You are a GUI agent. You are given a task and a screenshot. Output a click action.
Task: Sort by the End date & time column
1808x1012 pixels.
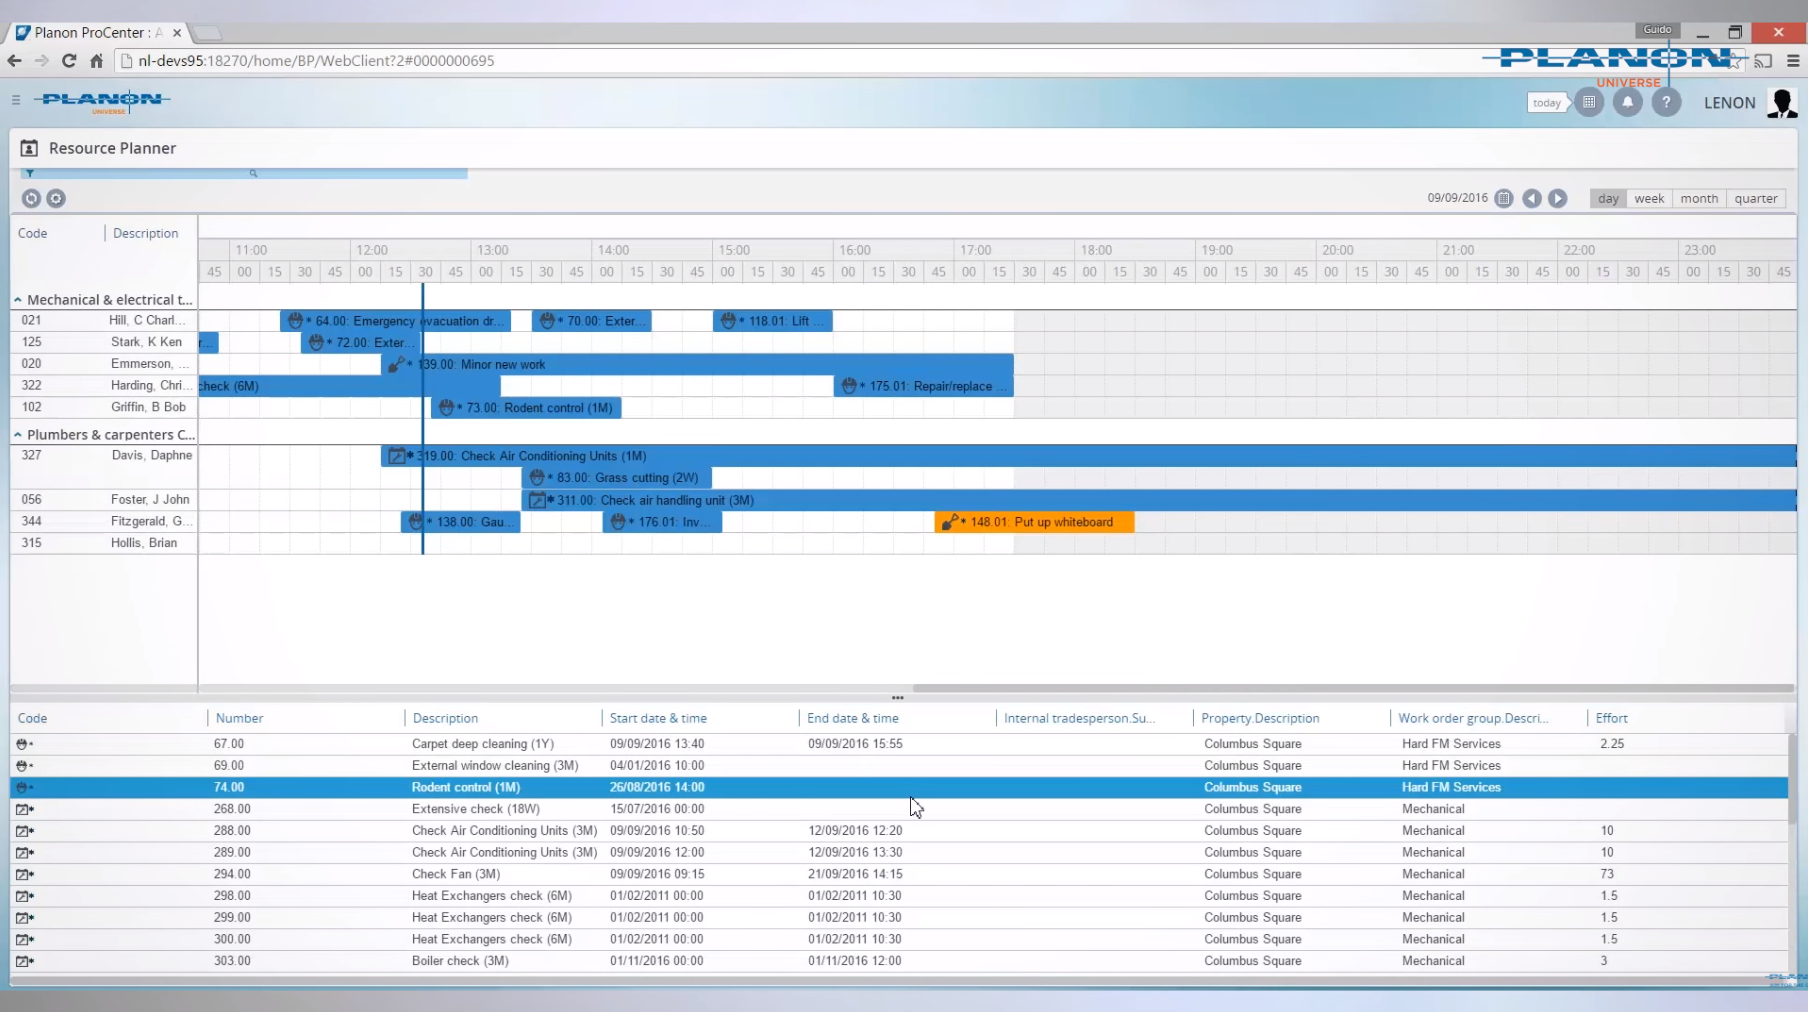(853, 719)
